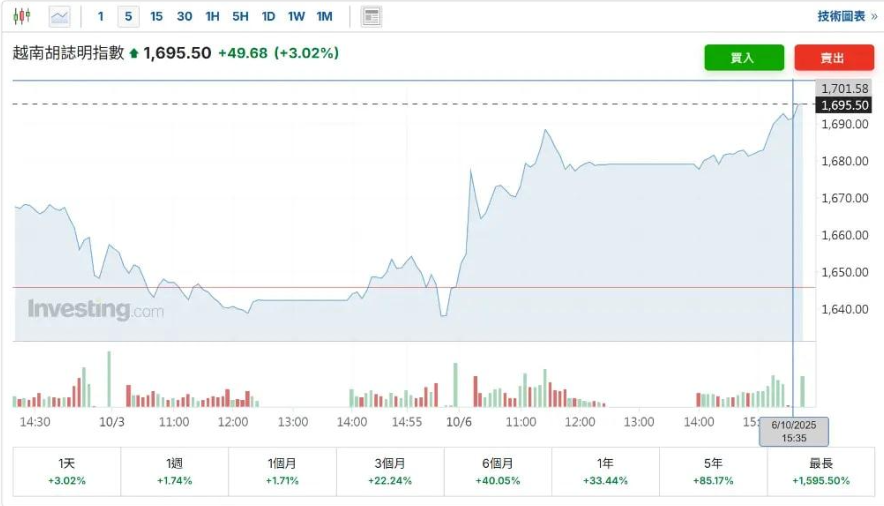The width and height of the screenshot is (884, 506).
Task: Select the 最長 maximum range tab
Action: pyautogui.click(x=821, y=472)
